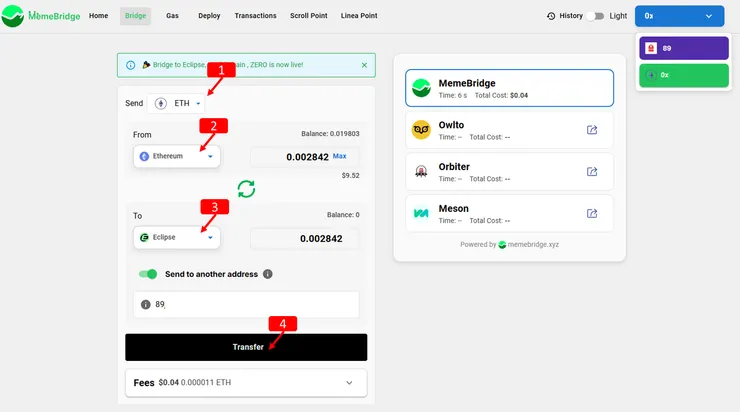Select the purple 89 wallet entry
Screen dimensions: 740x412
(684, 48)
